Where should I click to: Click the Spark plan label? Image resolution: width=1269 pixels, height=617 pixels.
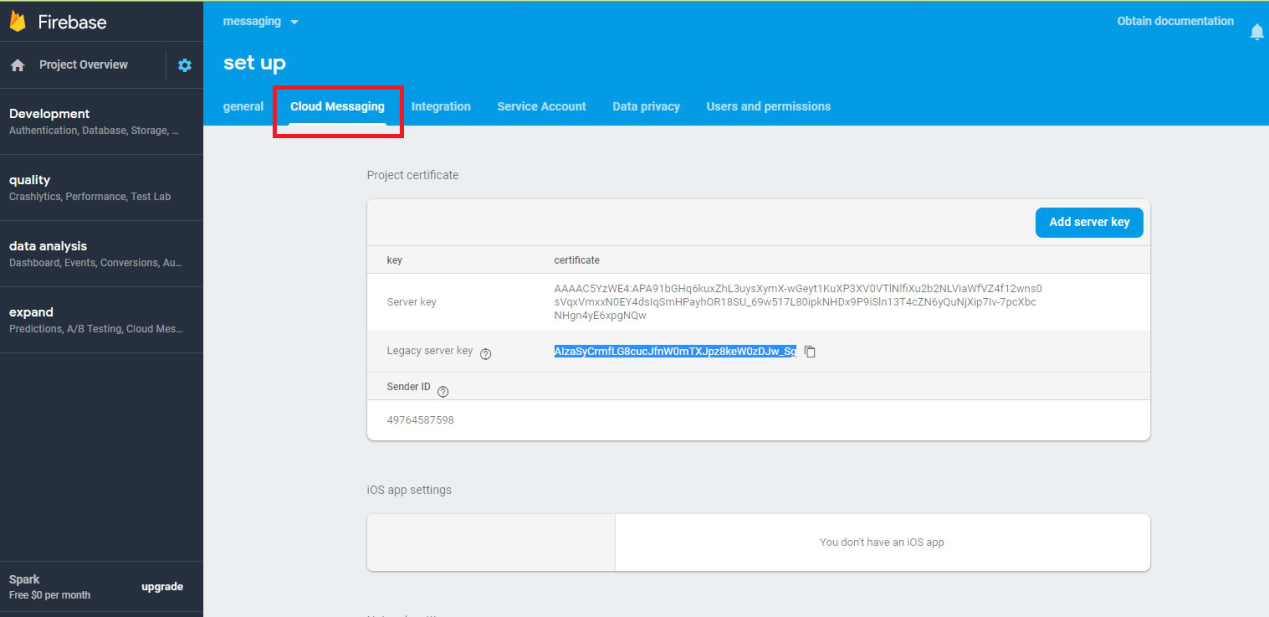[24, 579]
